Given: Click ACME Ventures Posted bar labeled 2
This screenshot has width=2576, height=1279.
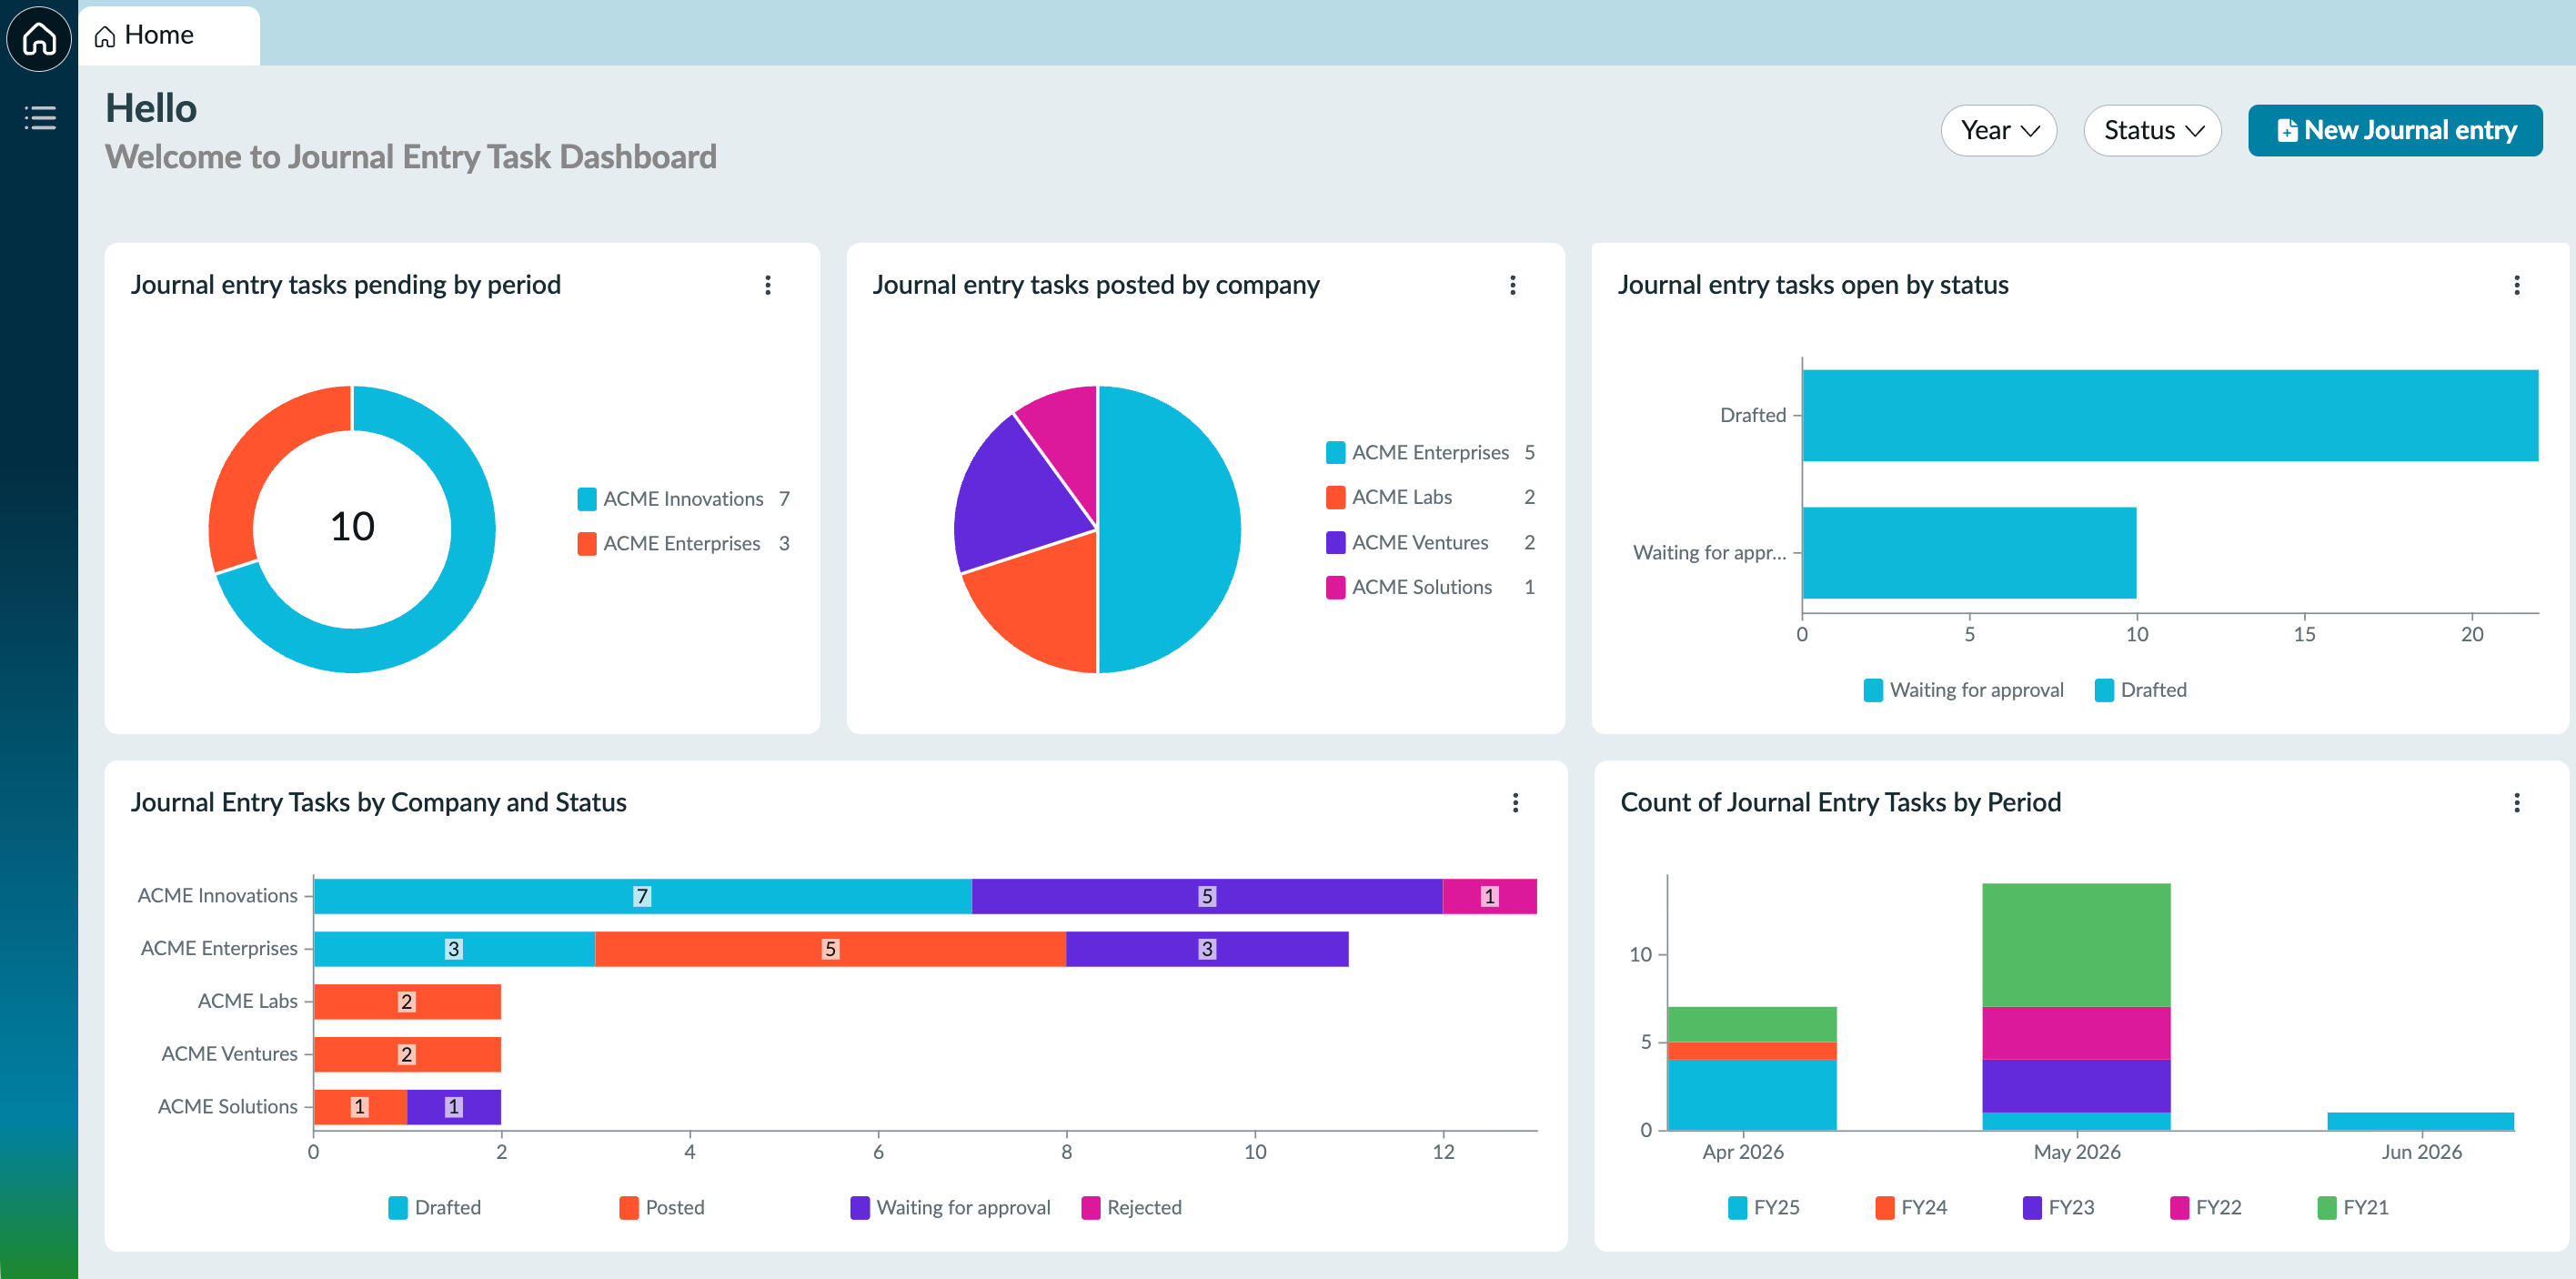Looking at the screenshot, I should point(407,1054).
